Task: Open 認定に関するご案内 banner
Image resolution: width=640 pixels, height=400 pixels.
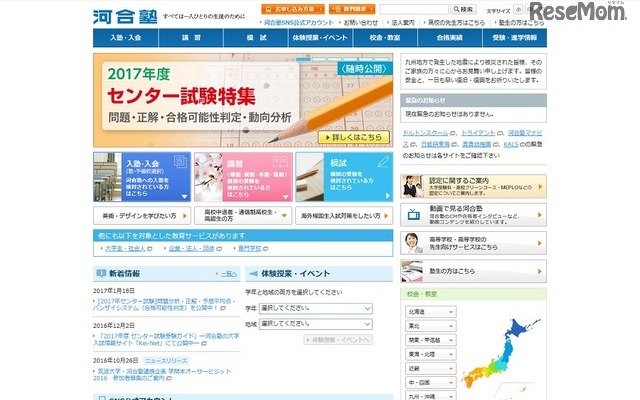Action: click(x=473, y=186)
